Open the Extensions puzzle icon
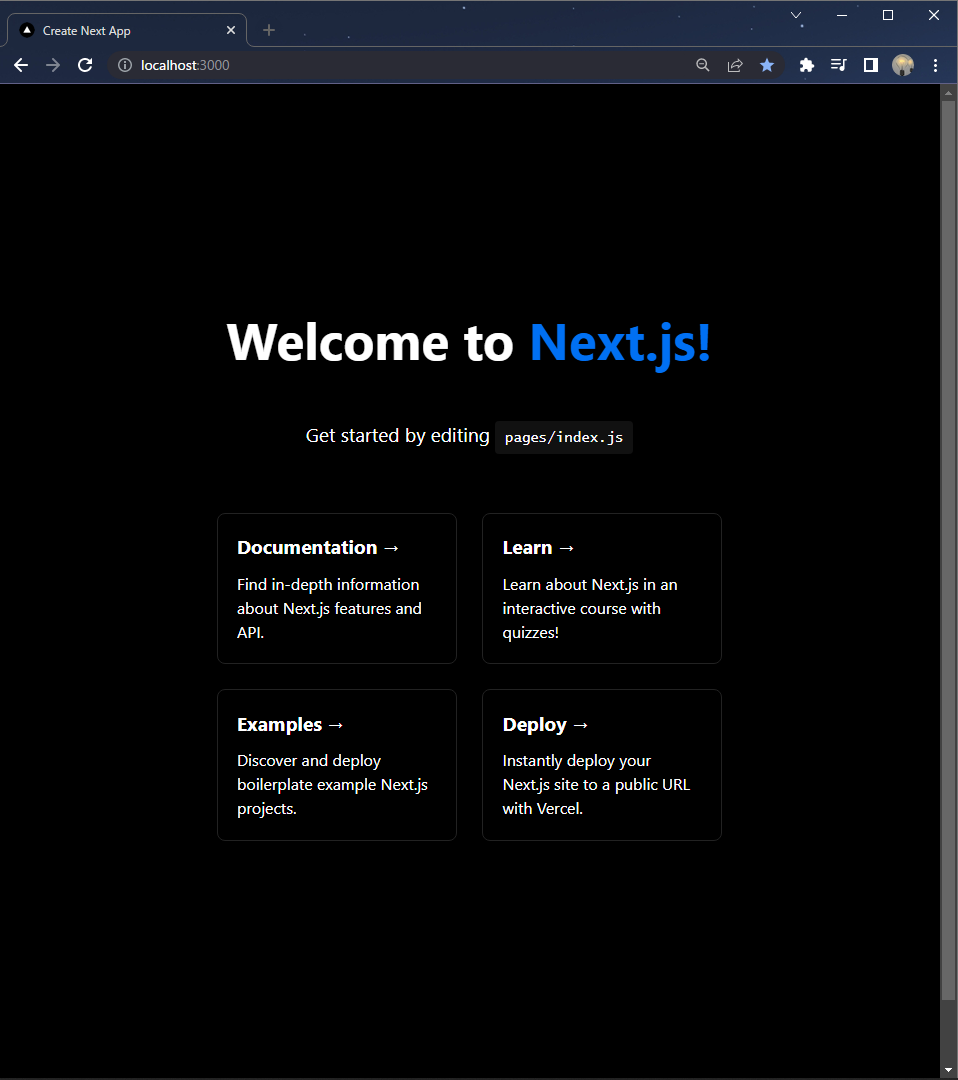 coord(807,65)
